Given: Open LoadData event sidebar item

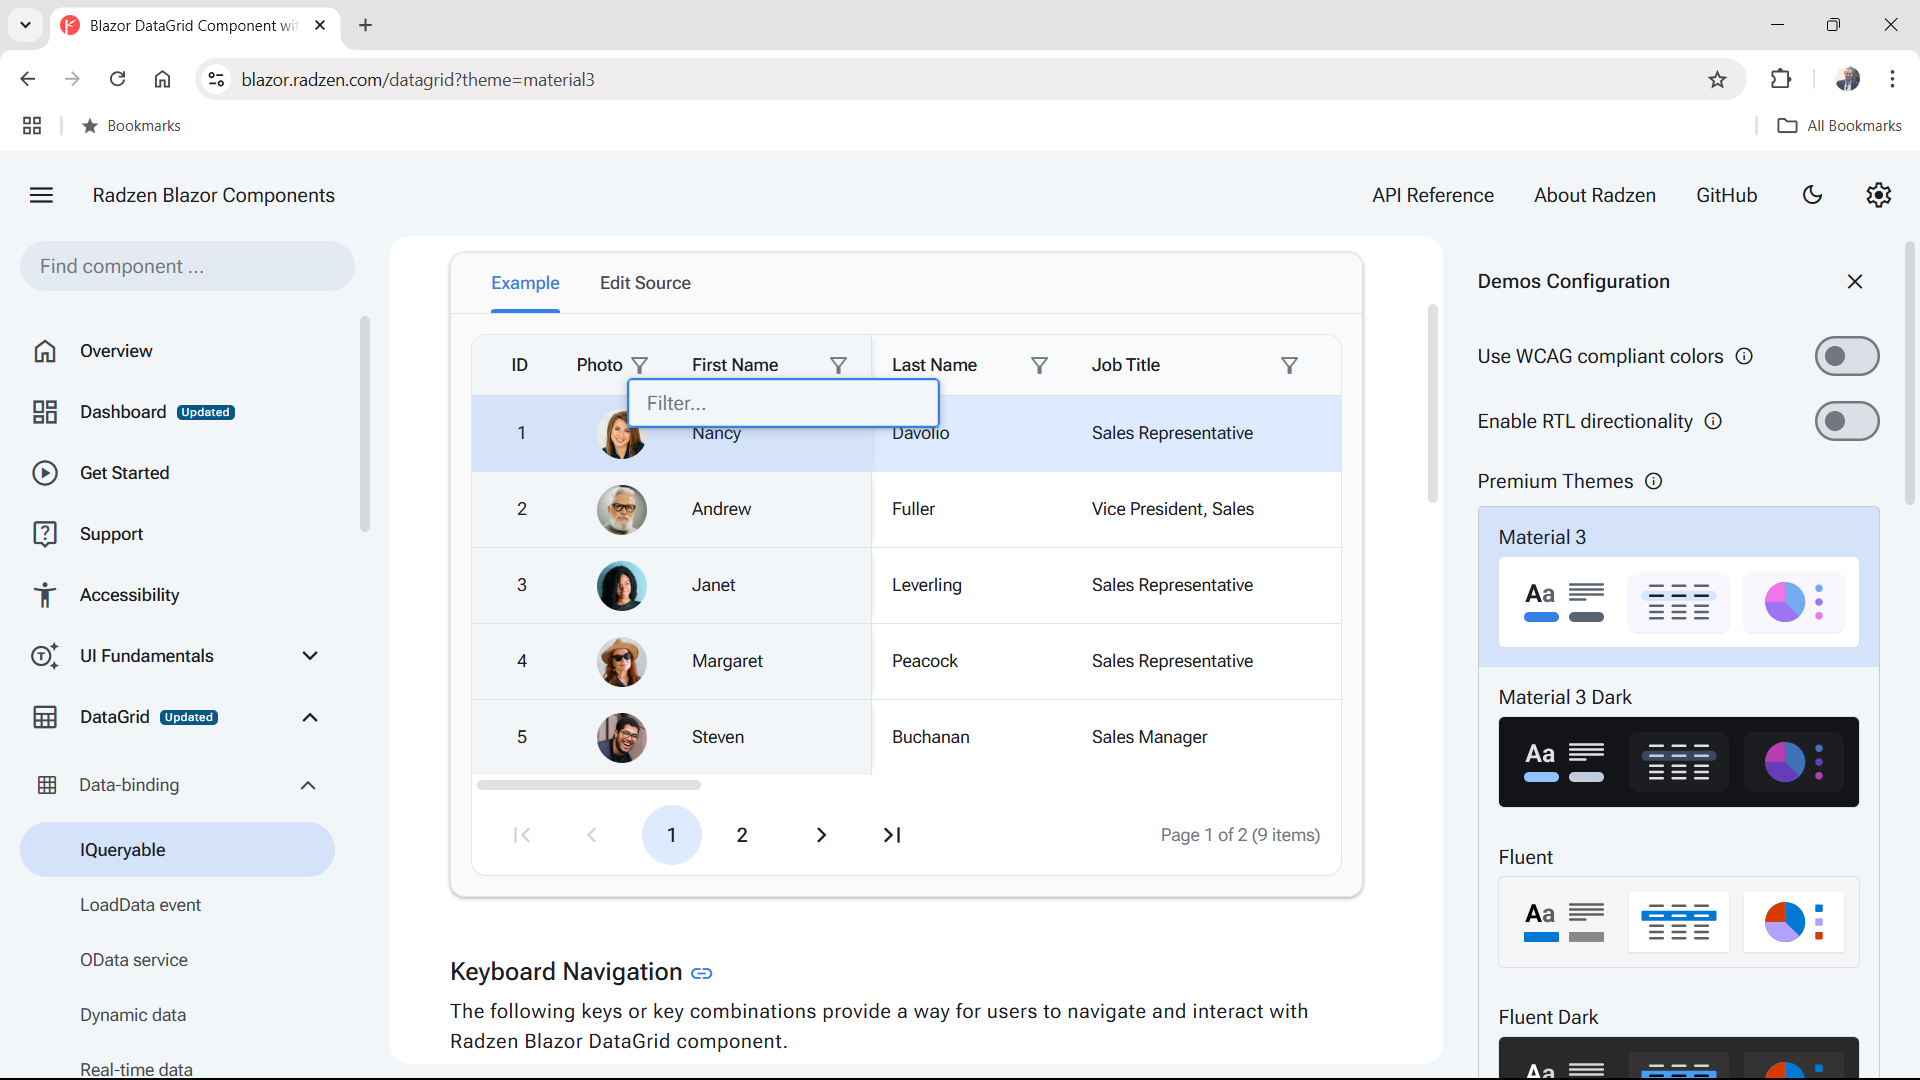Looking at the screenshot, I should (140, 905).
